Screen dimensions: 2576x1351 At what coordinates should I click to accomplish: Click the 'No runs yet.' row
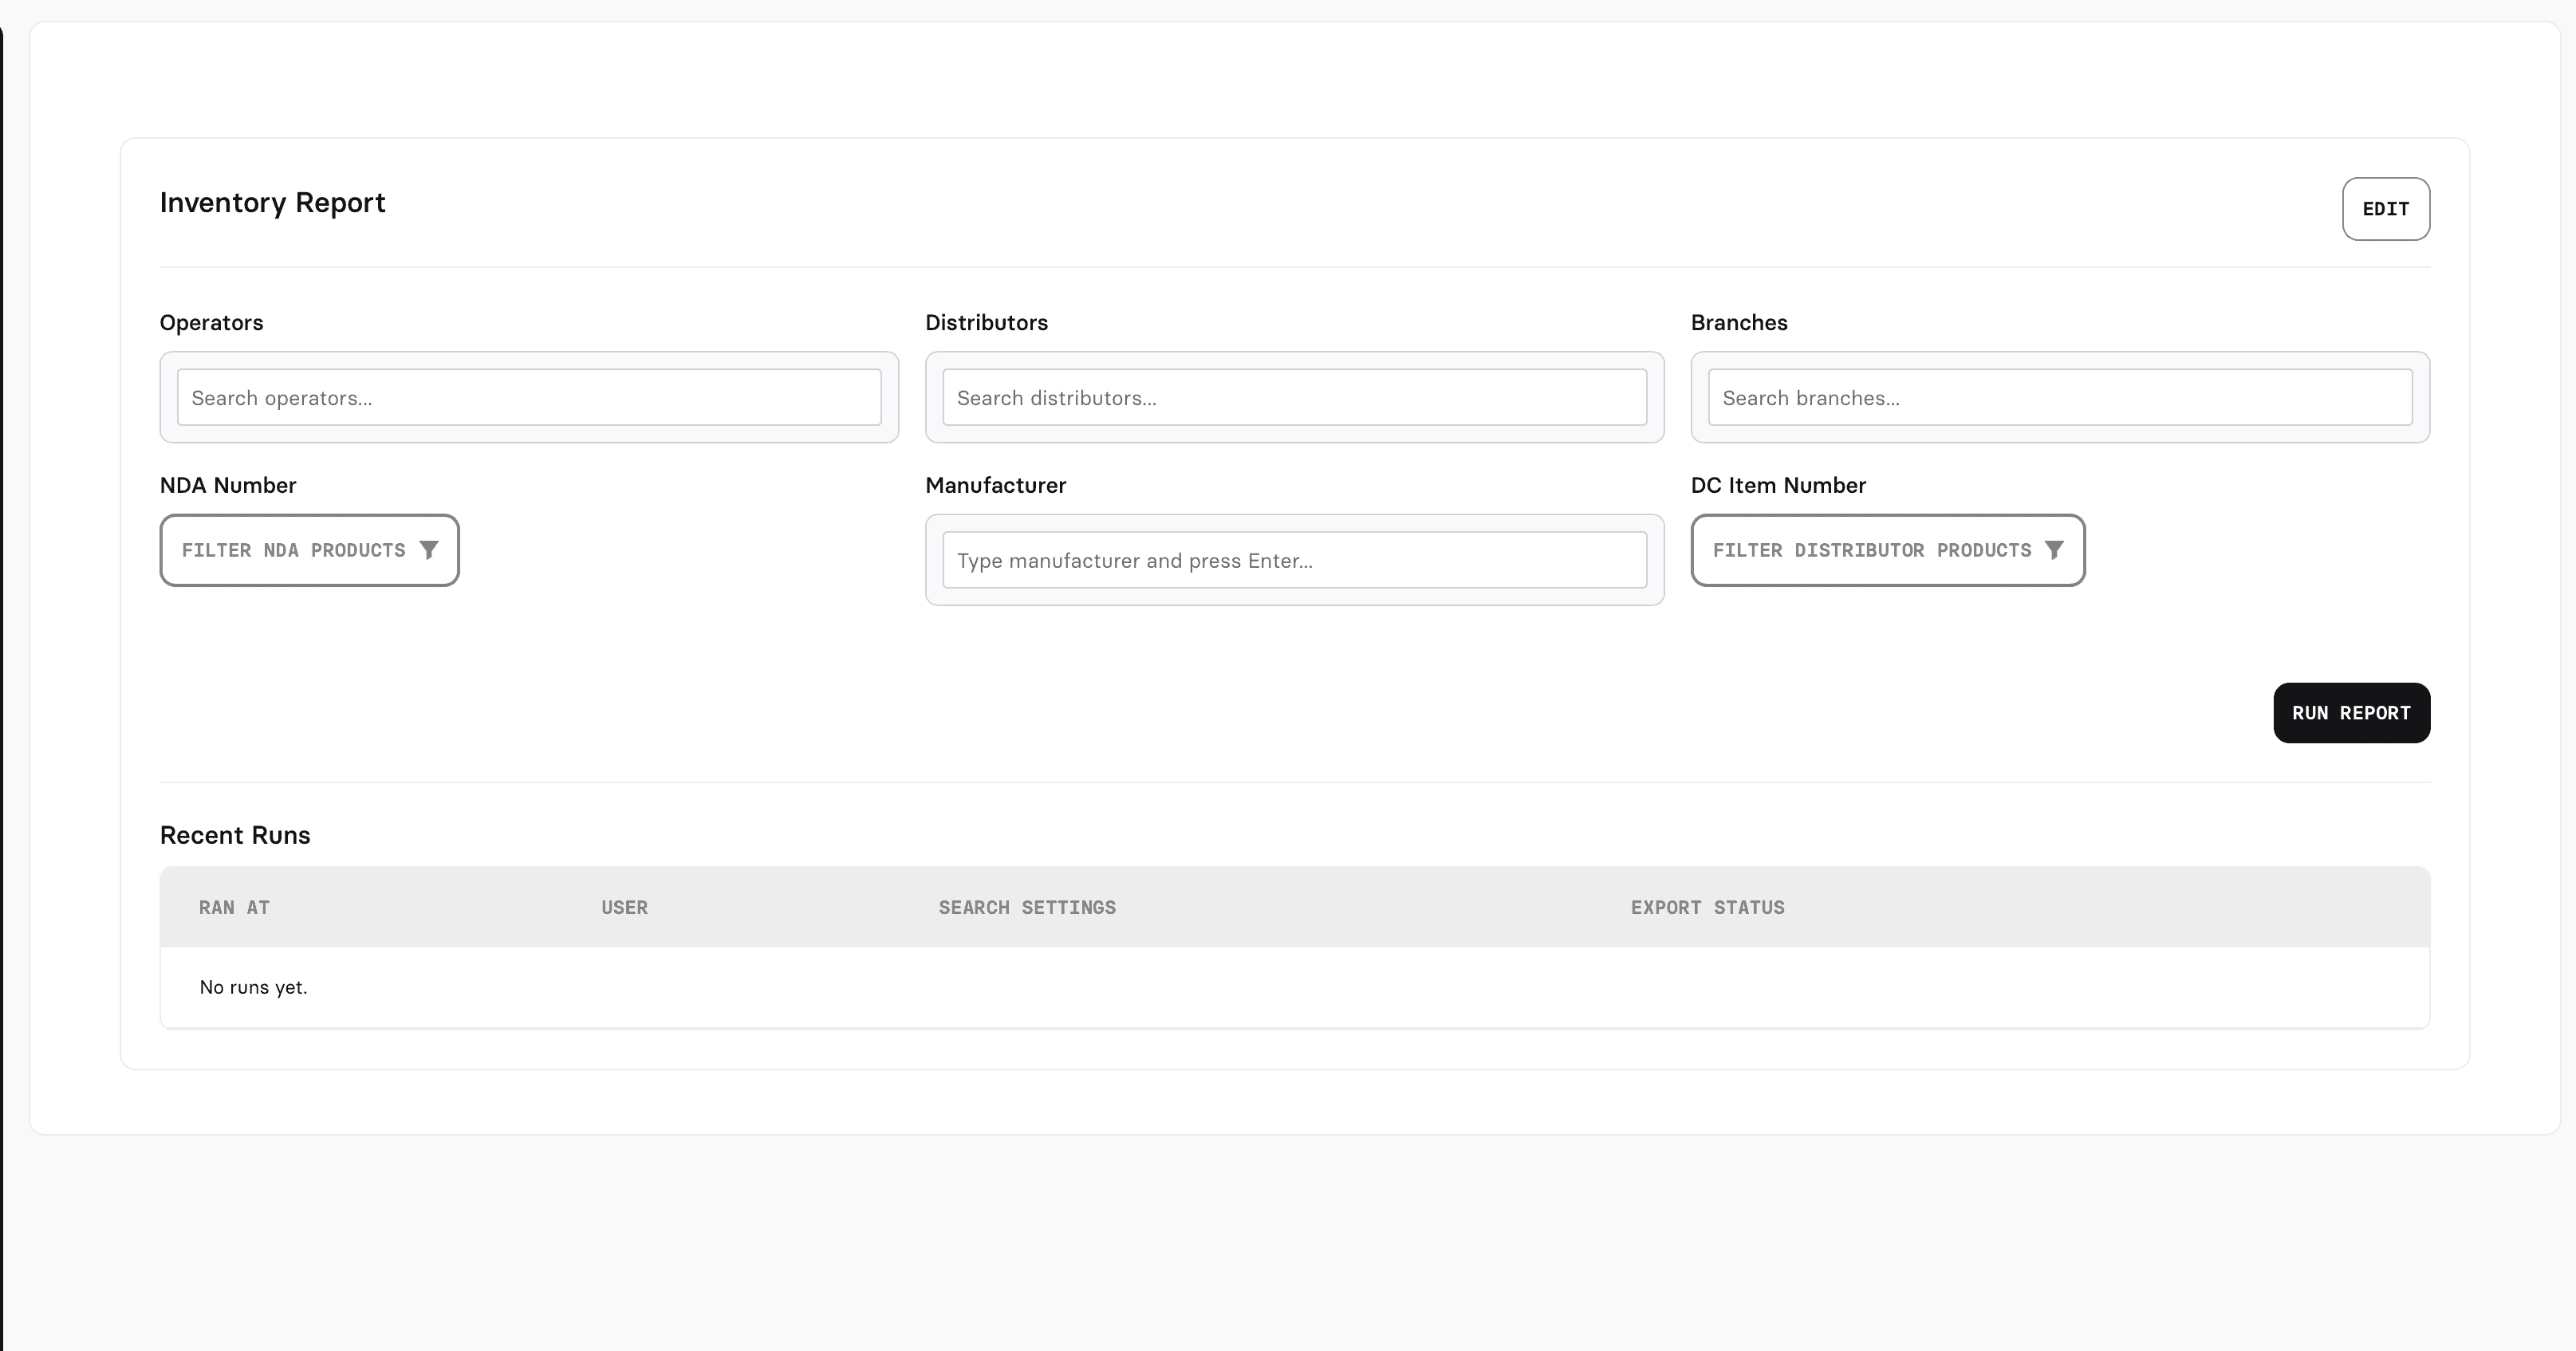(x=253, y=988)
